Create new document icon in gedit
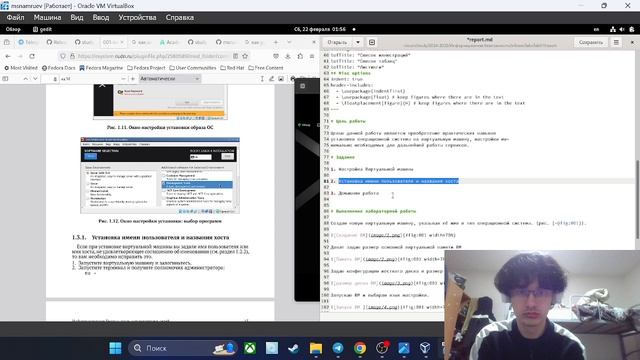This screenshot has height=360, width=640. pyautogui.click(x=372, y=42)
